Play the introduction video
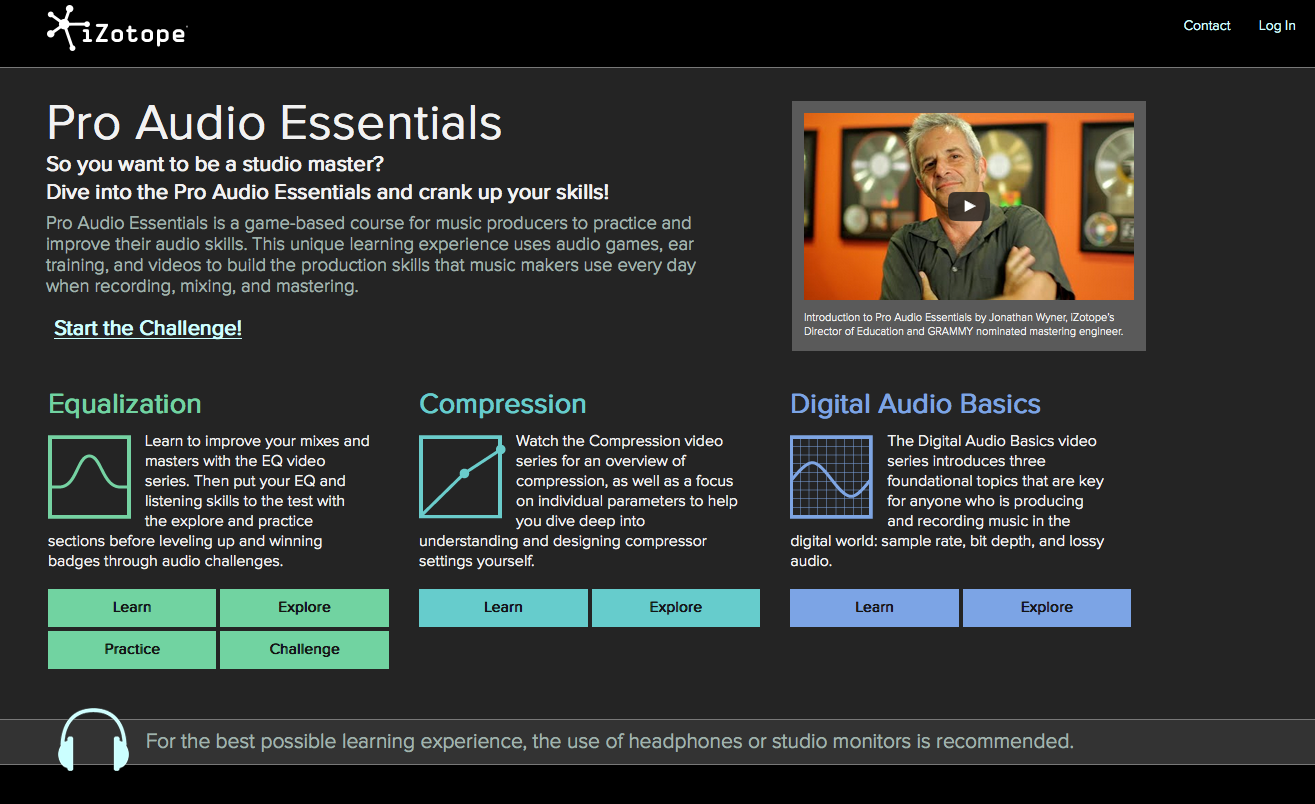This screenshot has height=804, width=1315. [x=968, y=206]
